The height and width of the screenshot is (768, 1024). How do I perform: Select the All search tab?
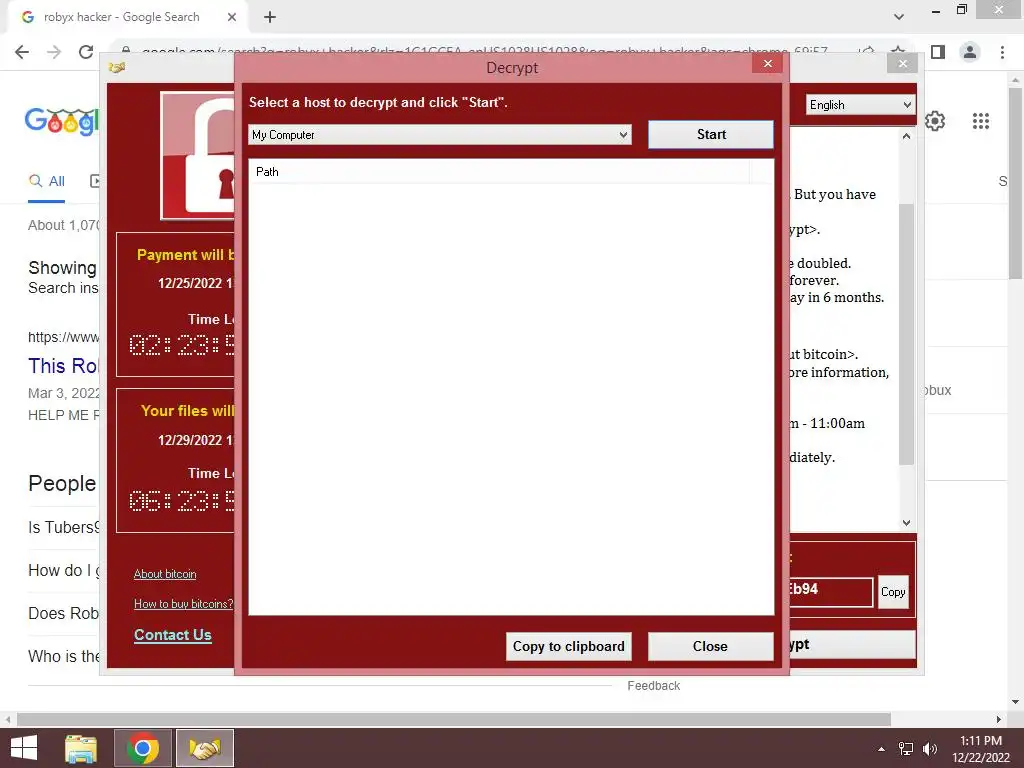tap(46, 182)
